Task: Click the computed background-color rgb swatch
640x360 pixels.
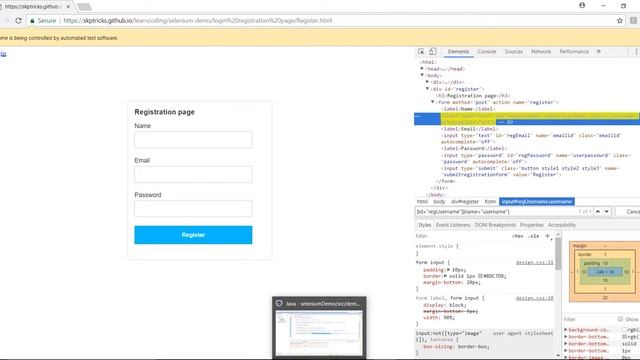Action: click(x=624, y=329)
